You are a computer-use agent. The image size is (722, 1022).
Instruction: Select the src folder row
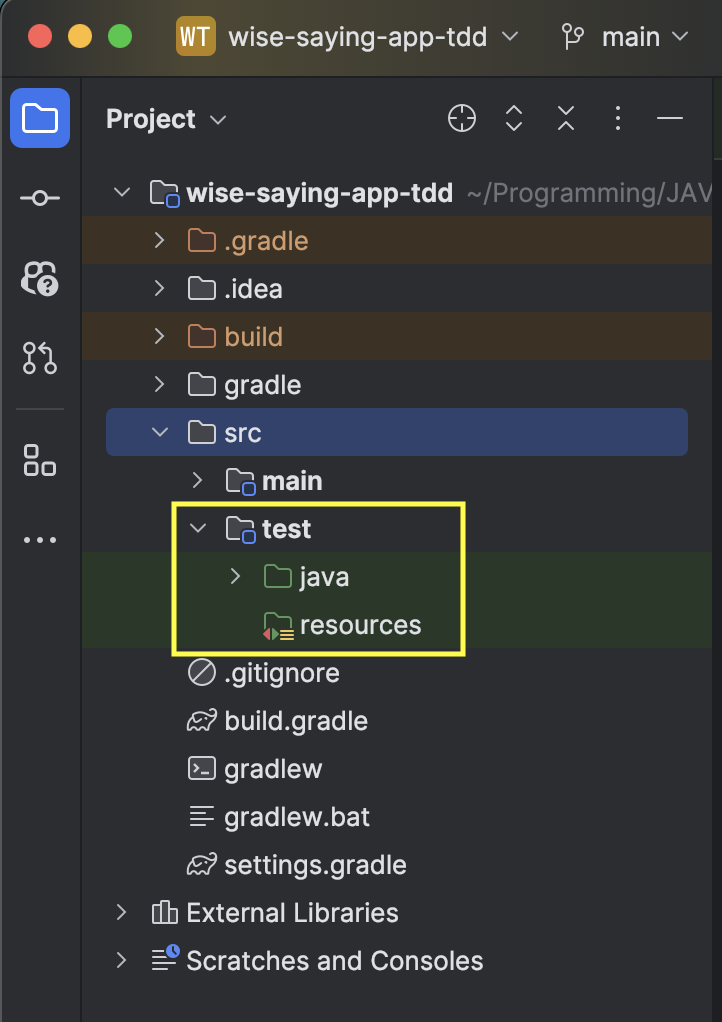(x=397, y=432)
